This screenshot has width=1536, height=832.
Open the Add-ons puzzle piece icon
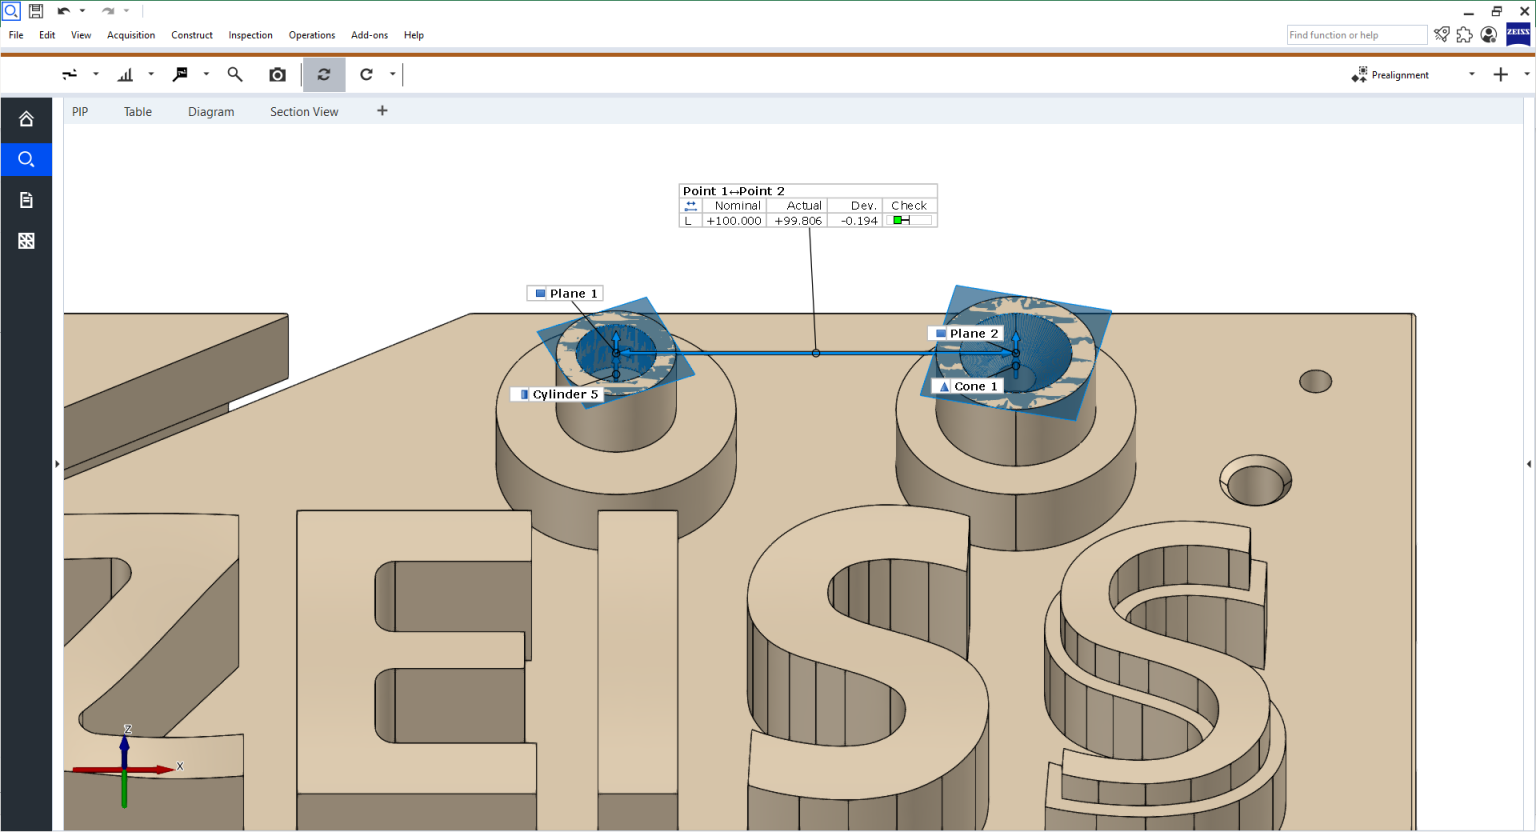[x=1464, y=34]
